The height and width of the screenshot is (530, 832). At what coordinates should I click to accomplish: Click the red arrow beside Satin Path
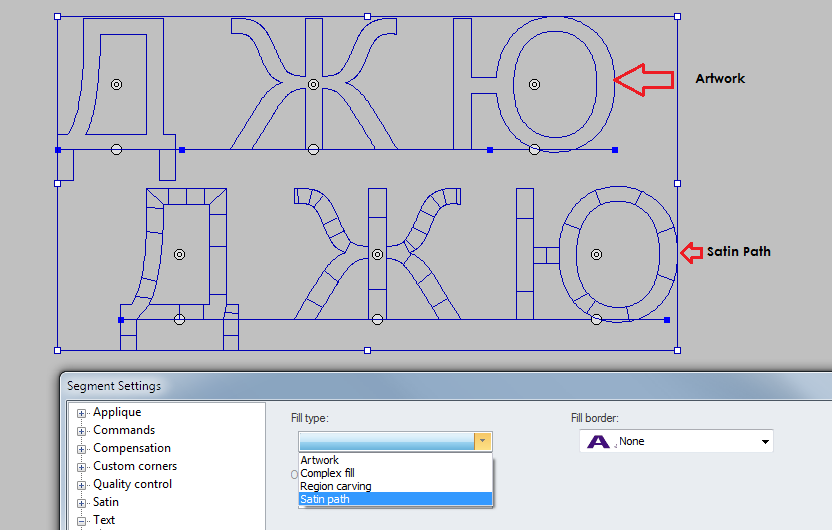tap(691, 252)
